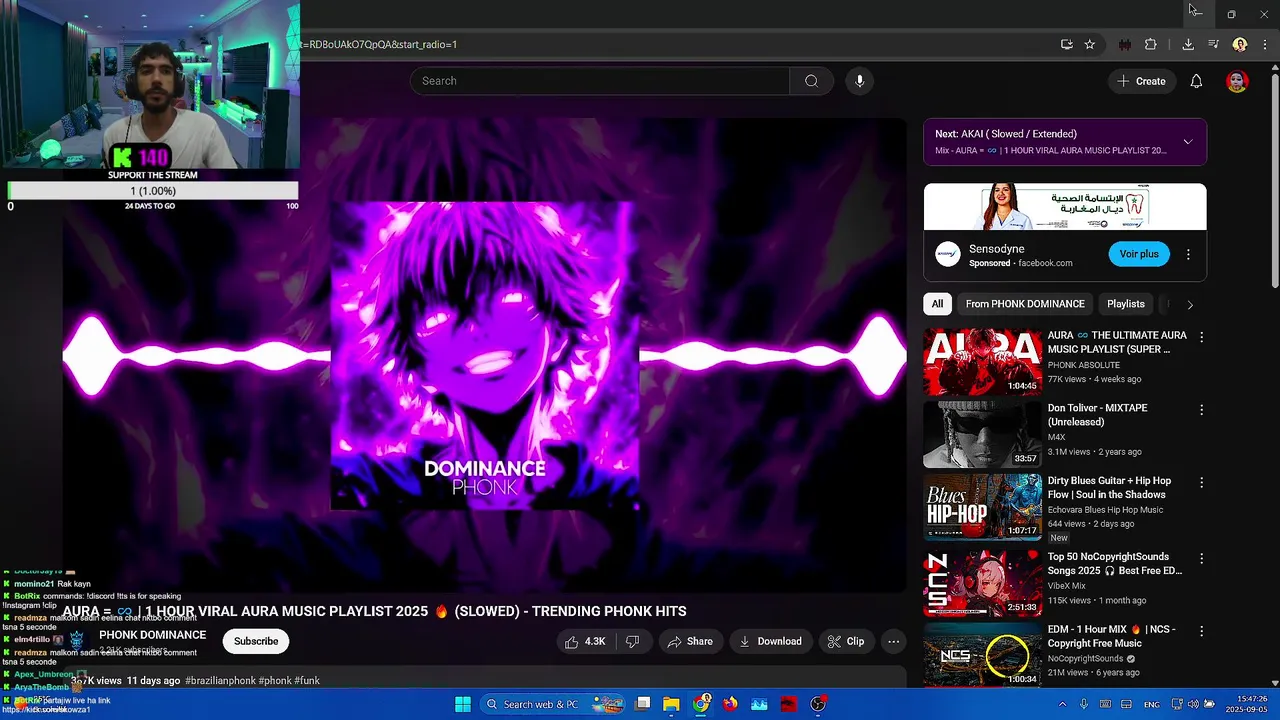Show more filter chips with right chevron

(x=1190, y=304)
